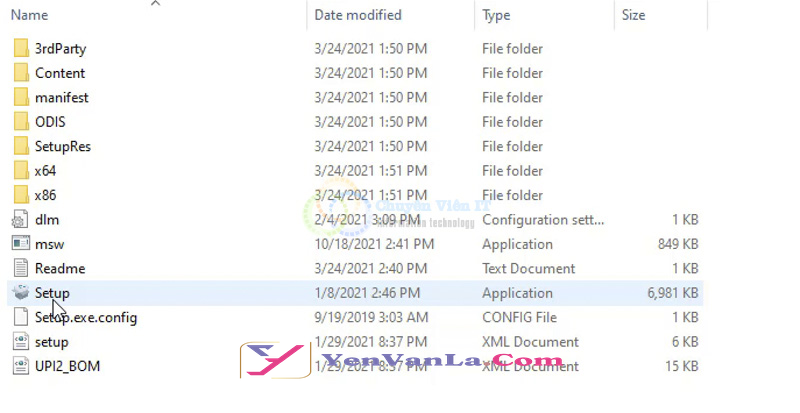The image size is (800, 413).
Task: Select the lowercase setup XML file icon
Action: click(x=21, y=342)
